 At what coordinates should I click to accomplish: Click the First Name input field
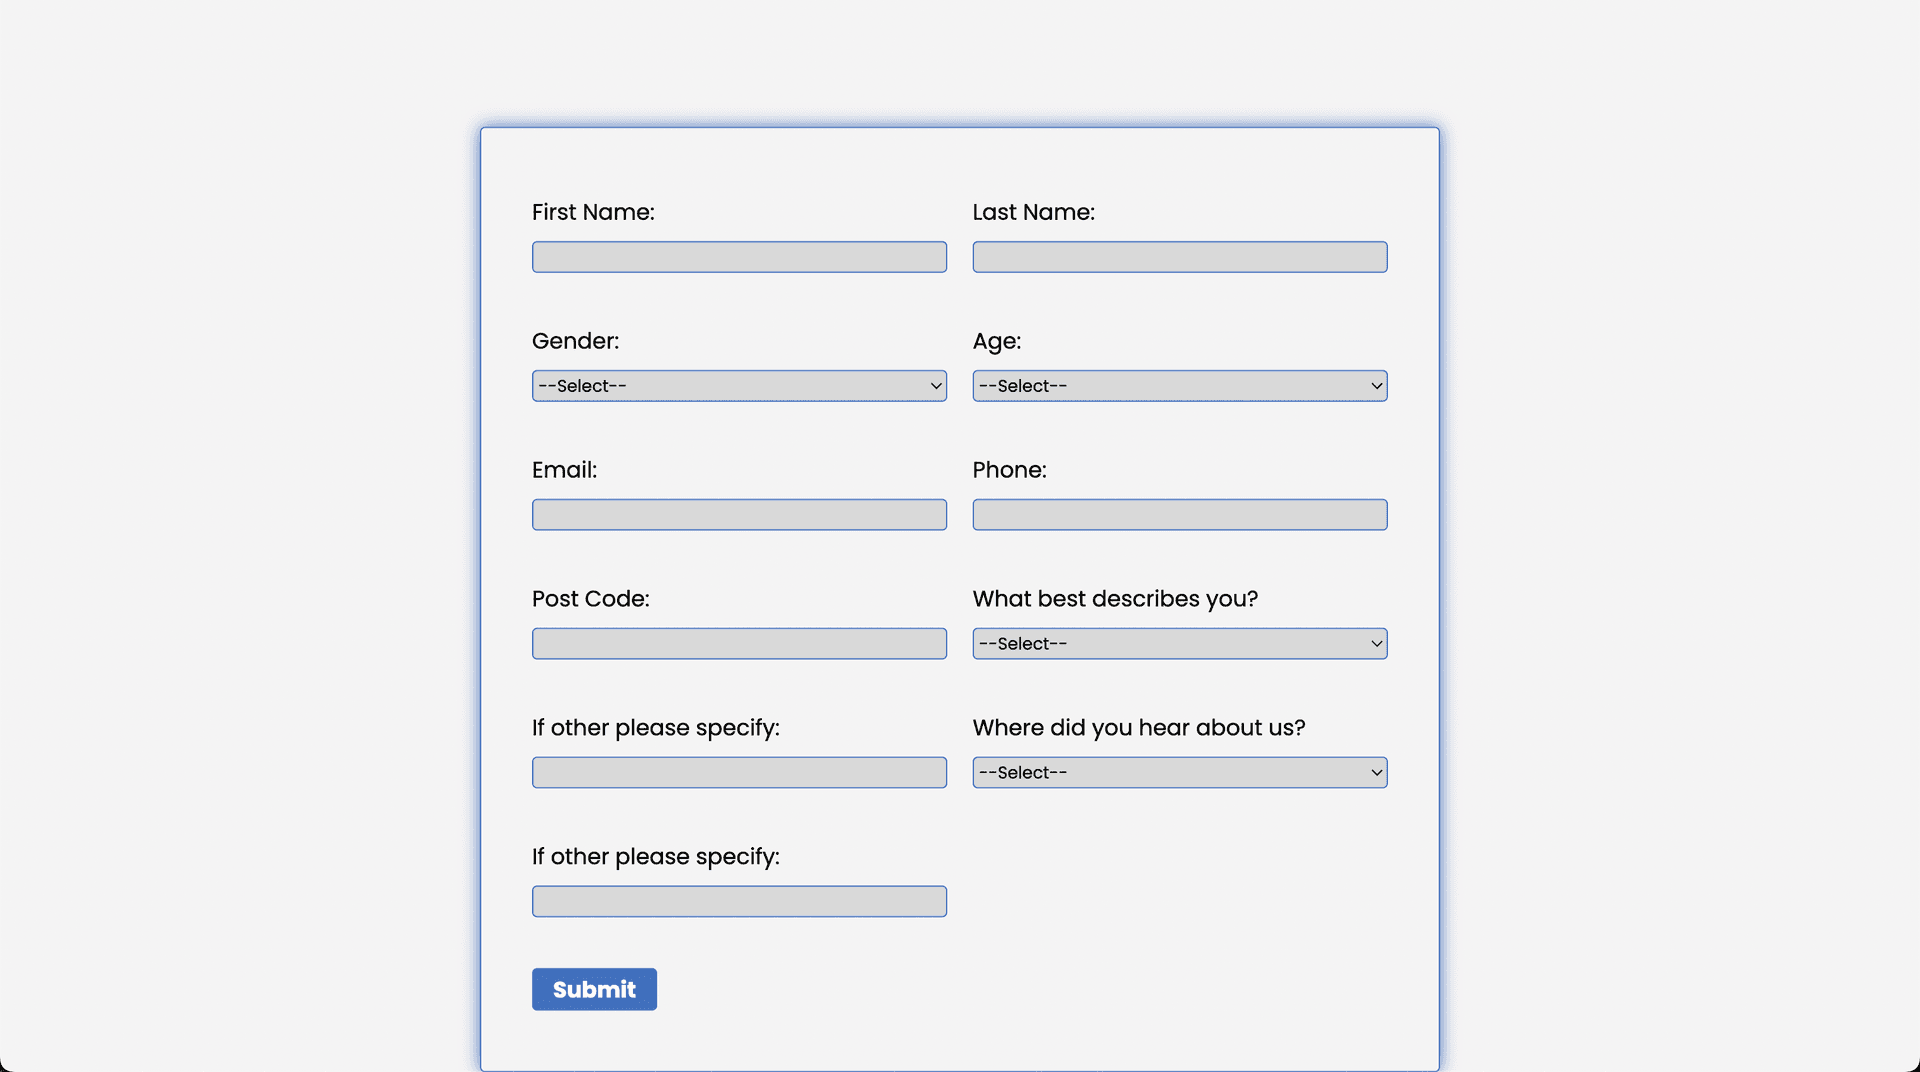(x=739, y=257)
